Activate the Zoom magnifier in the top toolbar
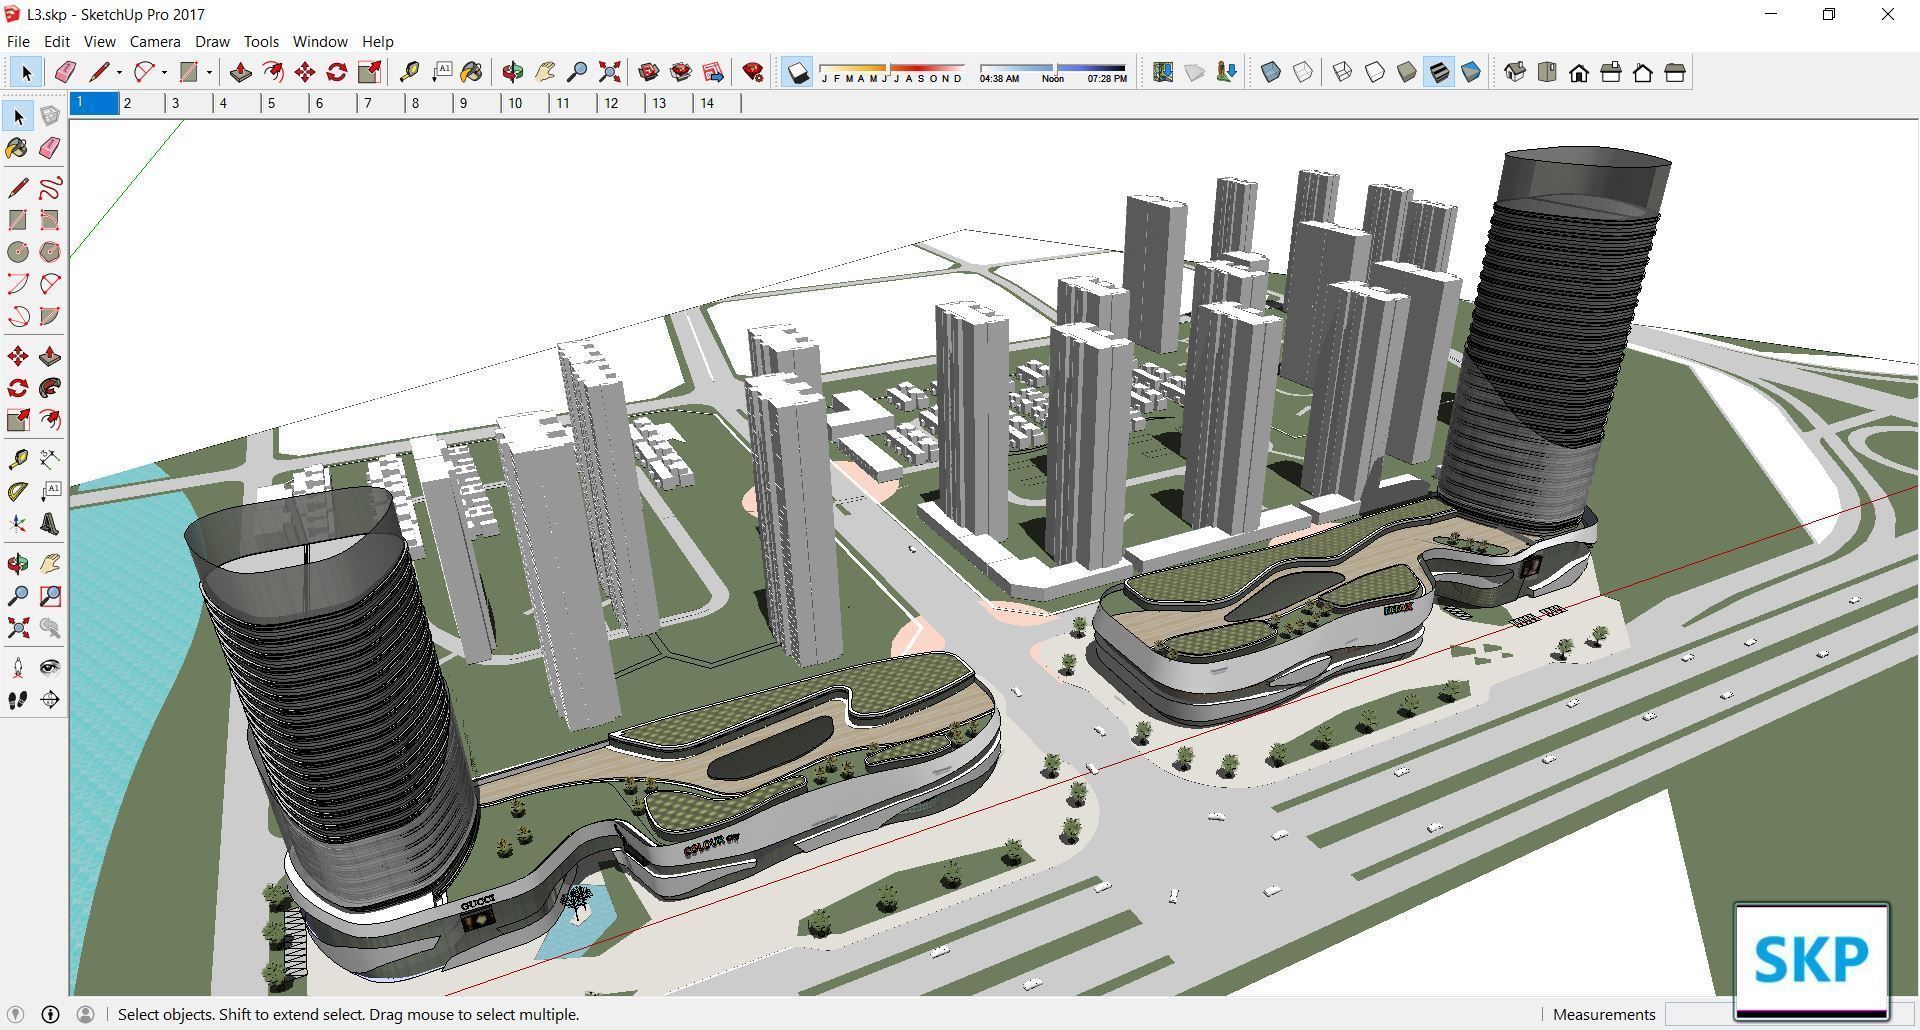The image size is (1920, 1030). tap(577, 72)
